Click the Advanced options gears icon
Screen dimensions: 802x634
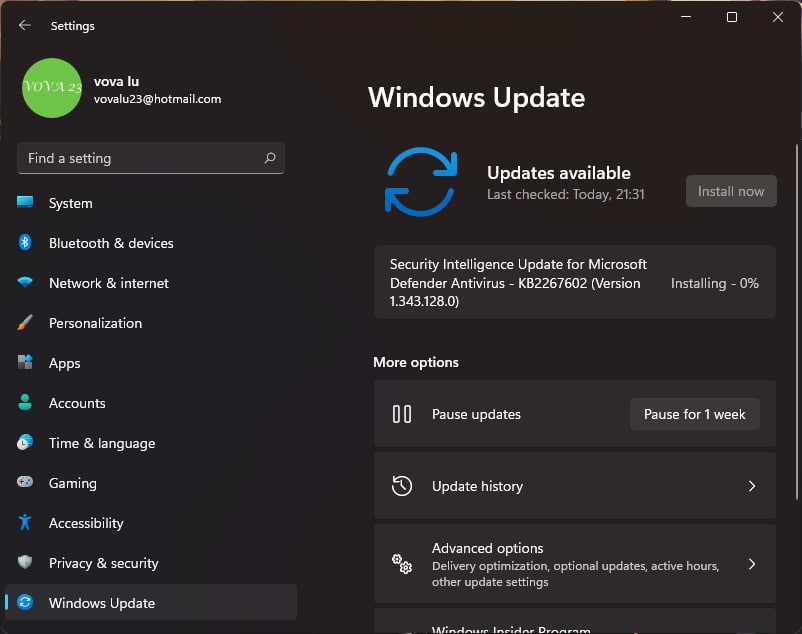click(402, 564)
